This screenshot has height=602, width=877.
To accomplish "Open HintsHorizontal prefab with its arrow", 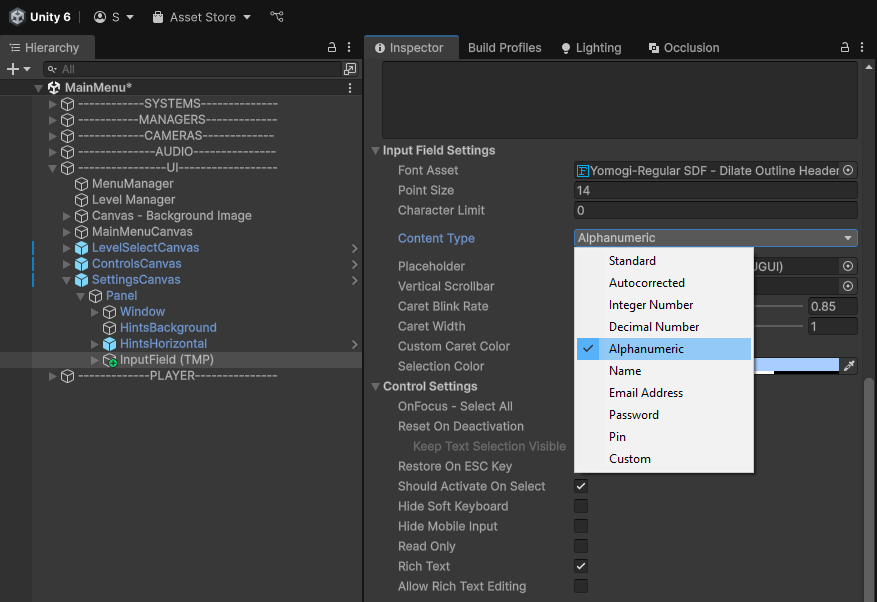I will [355, 344].
